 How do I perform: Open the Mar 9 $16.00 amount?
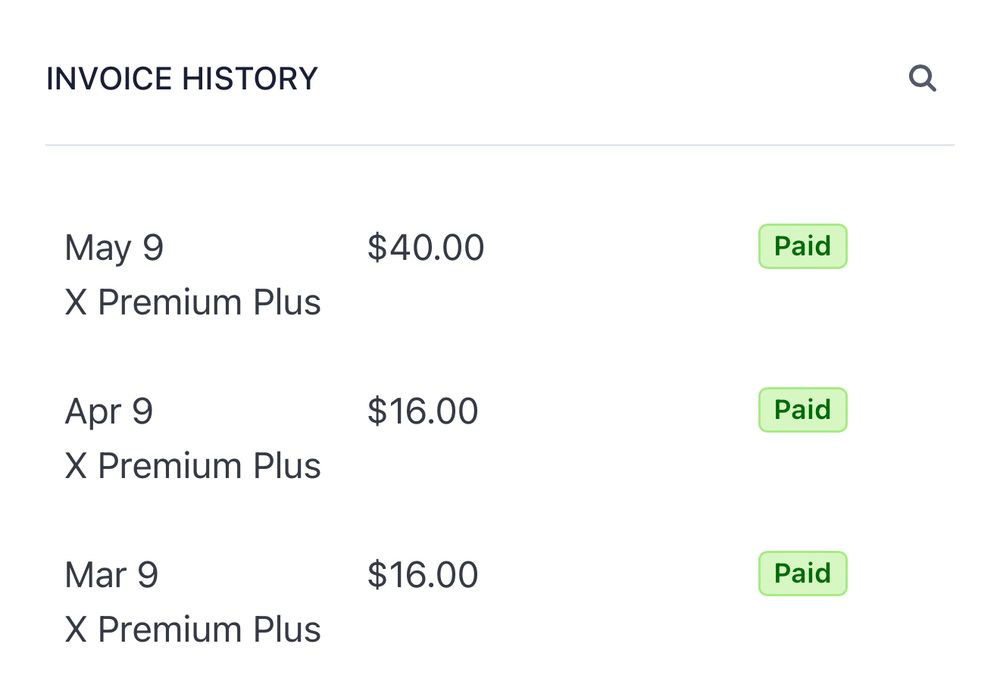pyautogui.click(x=422, y=575)
